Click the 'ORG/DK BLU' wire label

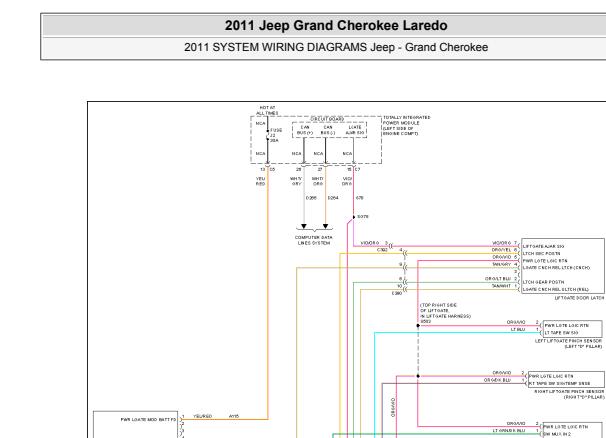pyautogui.click(x=497, y=380)
